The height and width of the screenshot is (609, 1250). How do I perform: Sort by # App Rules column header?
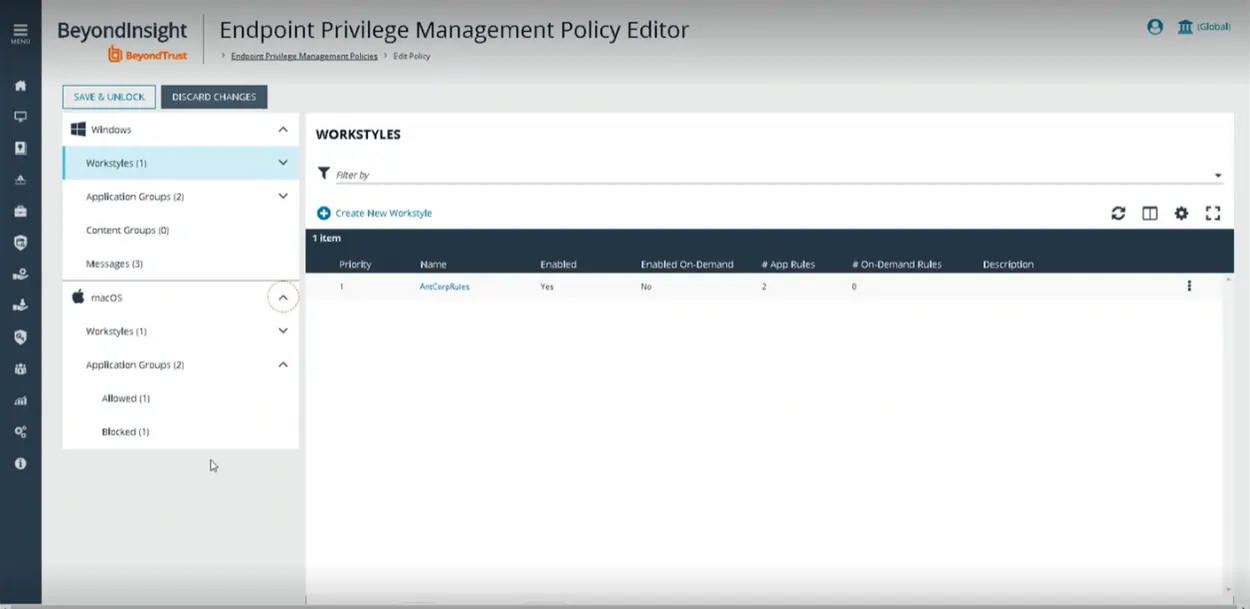tap(788, 264)
